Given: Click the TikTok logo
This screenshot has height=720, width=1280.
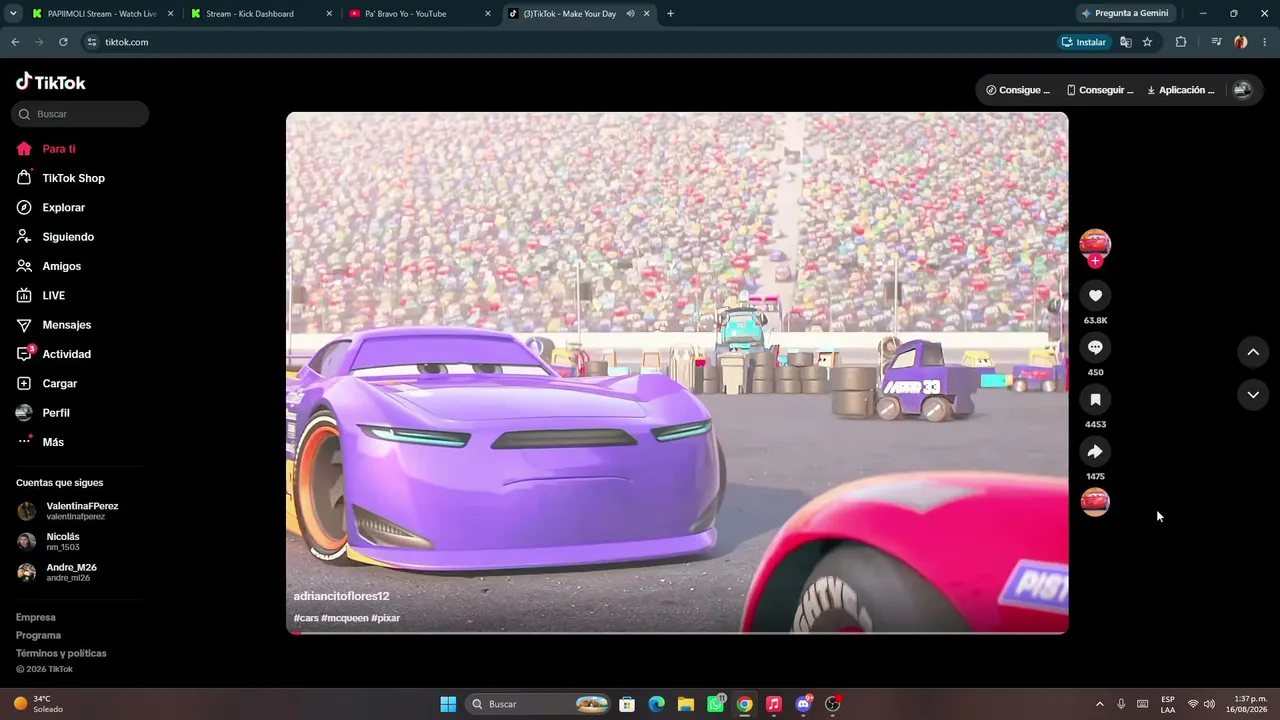Looking at the screenshot, I should point(51,82).
